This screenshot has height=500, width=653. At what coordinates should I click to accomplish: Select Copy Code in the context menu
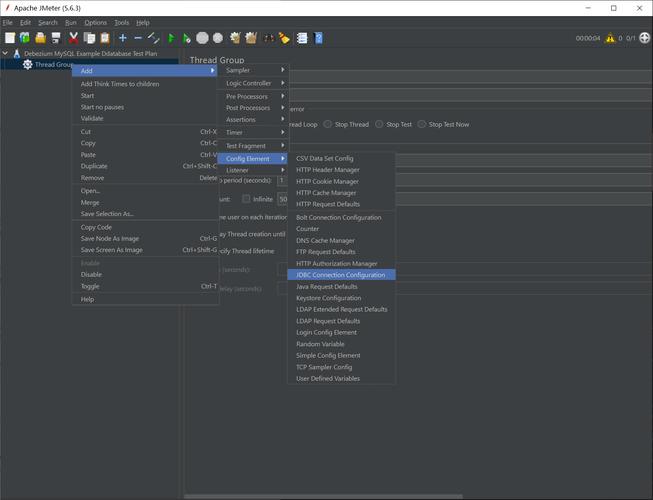pyautogui.click(x=145, y=227)
